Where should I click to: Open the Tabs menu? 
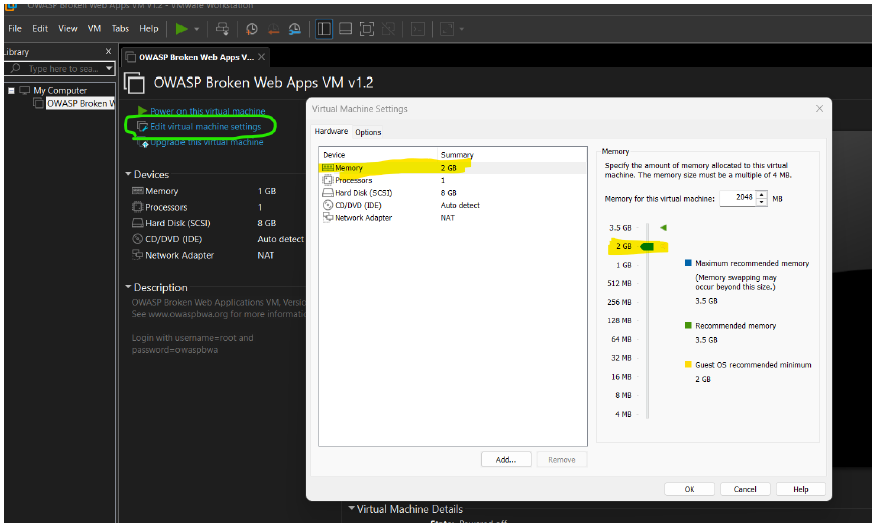[120, 29]
